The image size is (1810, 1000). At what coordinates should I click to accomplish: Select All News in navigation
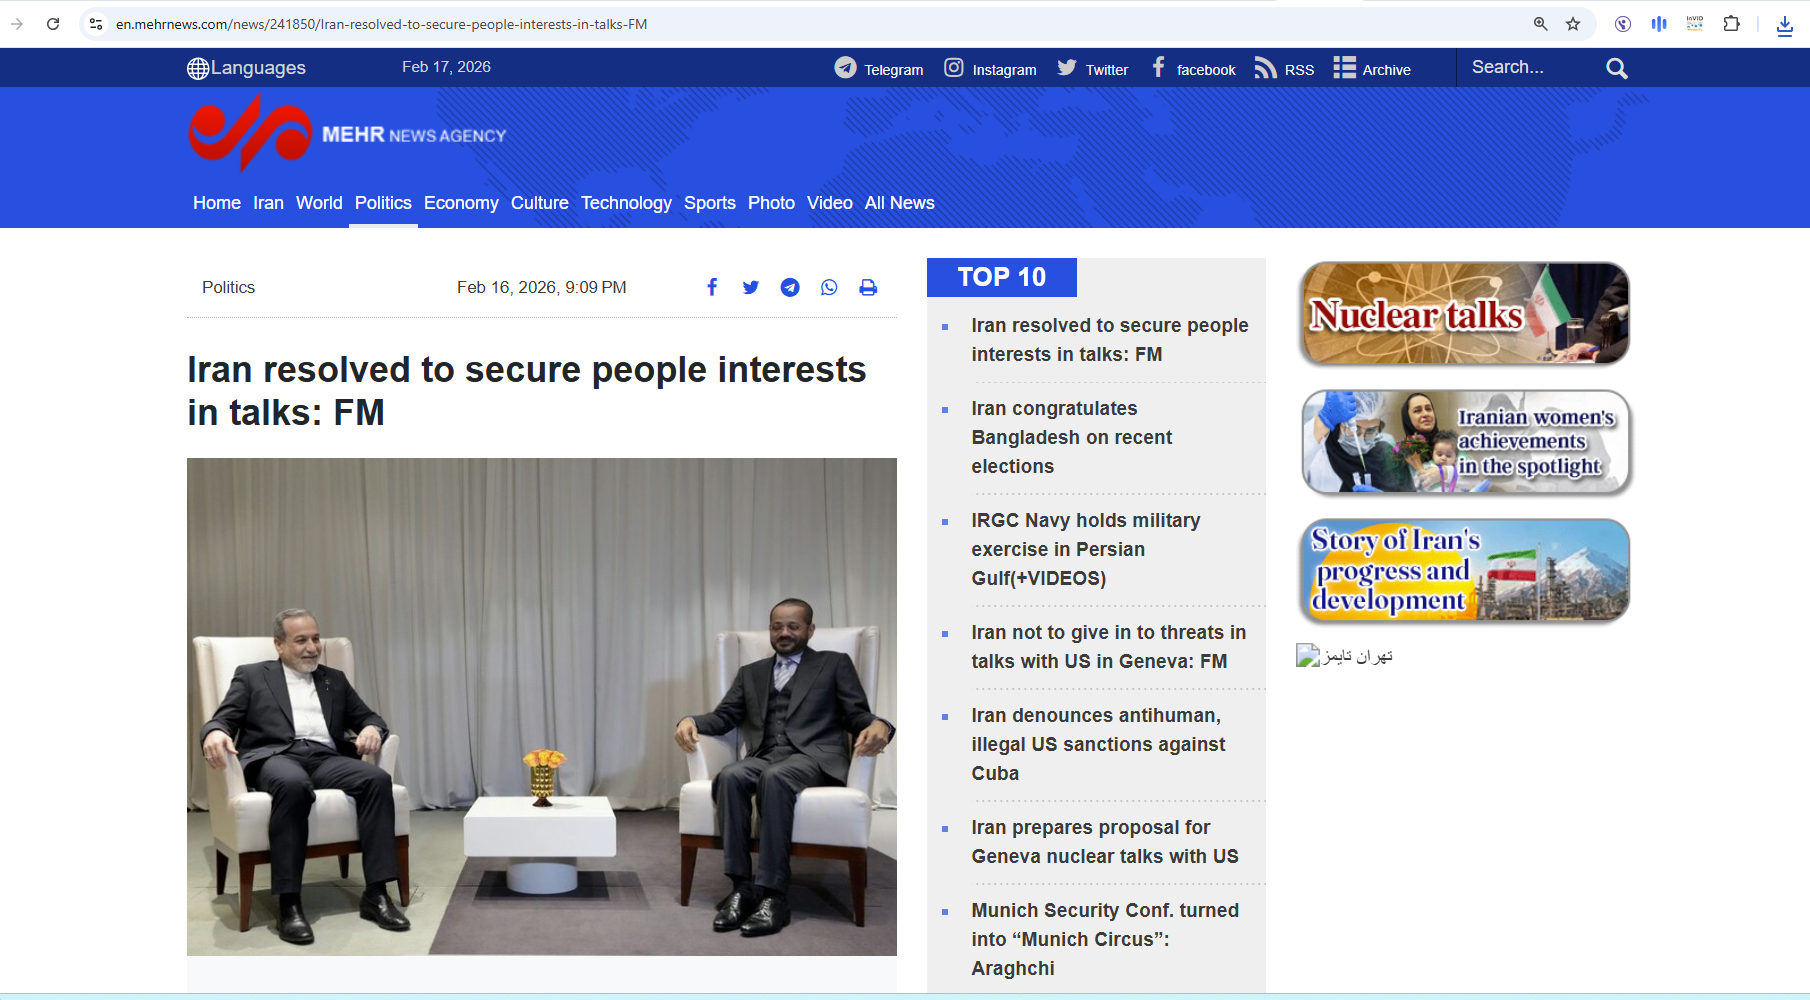tap(900, 203)
